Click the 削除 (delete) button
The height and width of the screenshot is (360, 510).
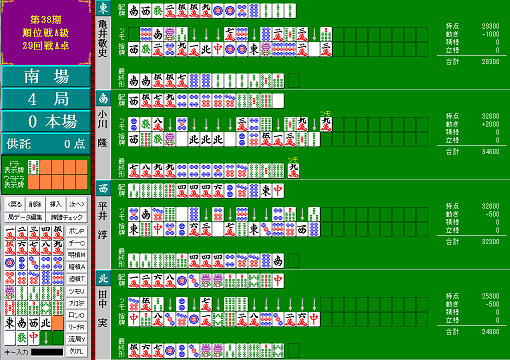pyautogui.click(x=35, y=204)
